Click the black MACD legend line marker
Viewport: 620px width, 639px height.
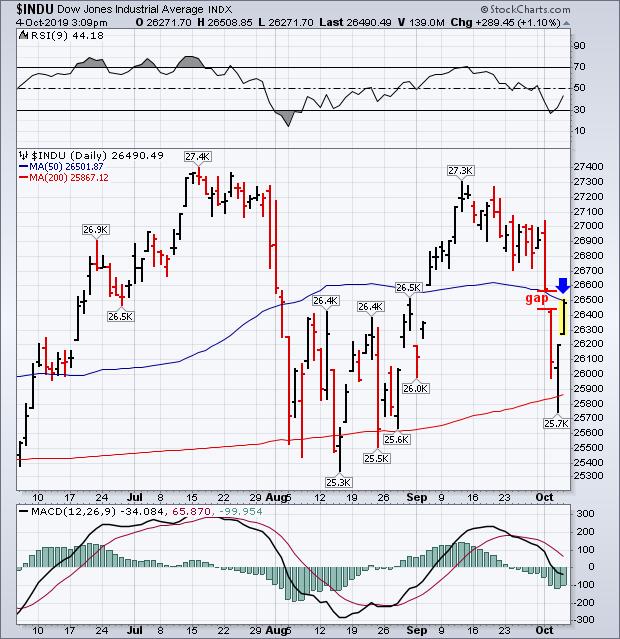tap(24, 511)
